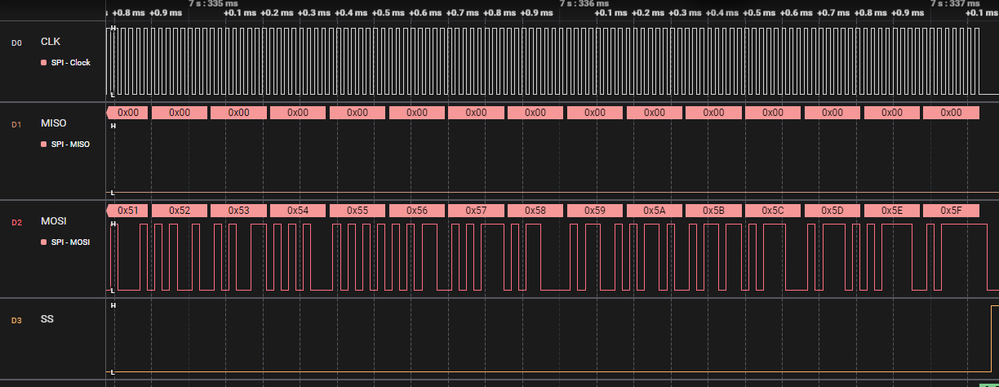Select the 0x55 MOSI data bubble
This screenshot has height=387, width=999.
click(357, 210)
